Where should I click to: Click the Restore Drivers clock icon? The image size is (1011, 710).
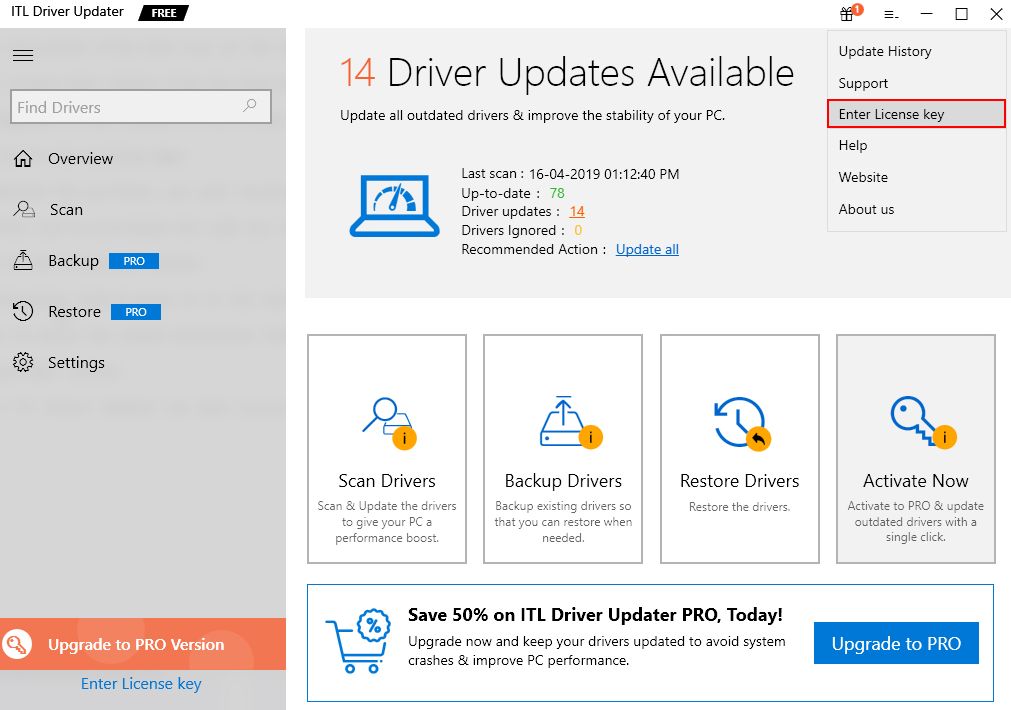[742, 424]
